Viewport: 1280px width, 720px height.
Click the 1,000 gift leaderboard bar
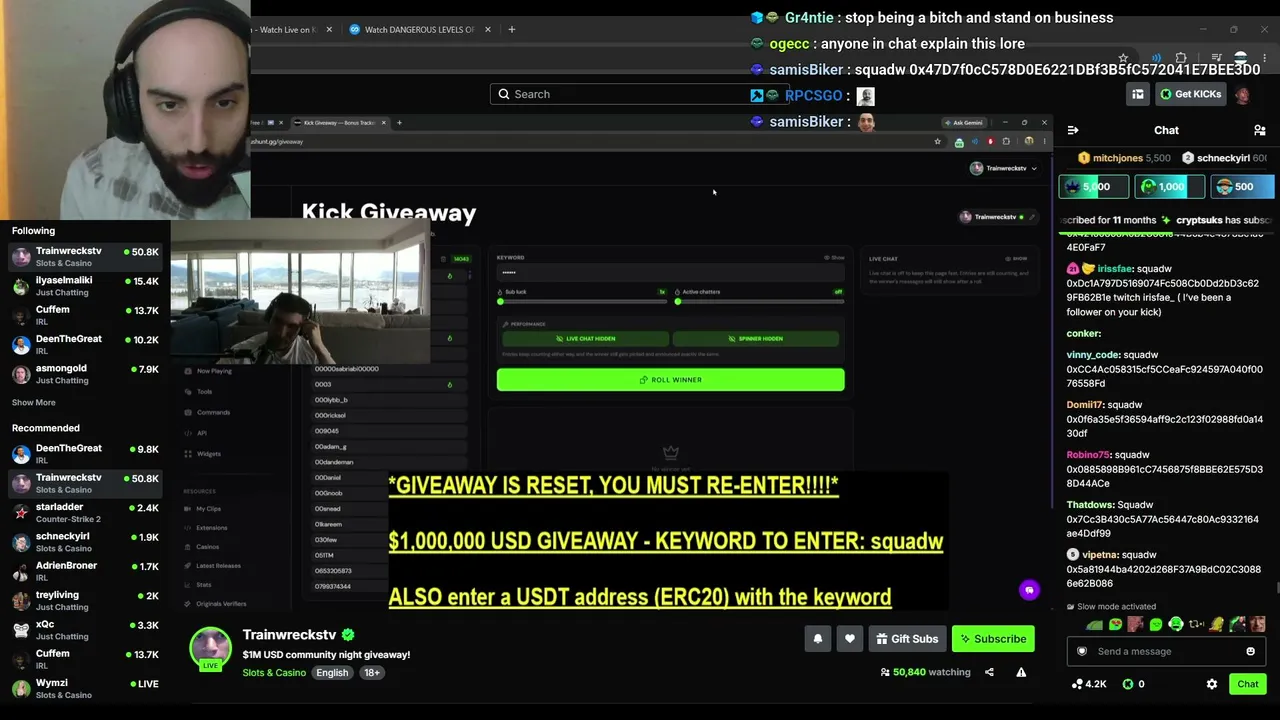coord(1169,187)
